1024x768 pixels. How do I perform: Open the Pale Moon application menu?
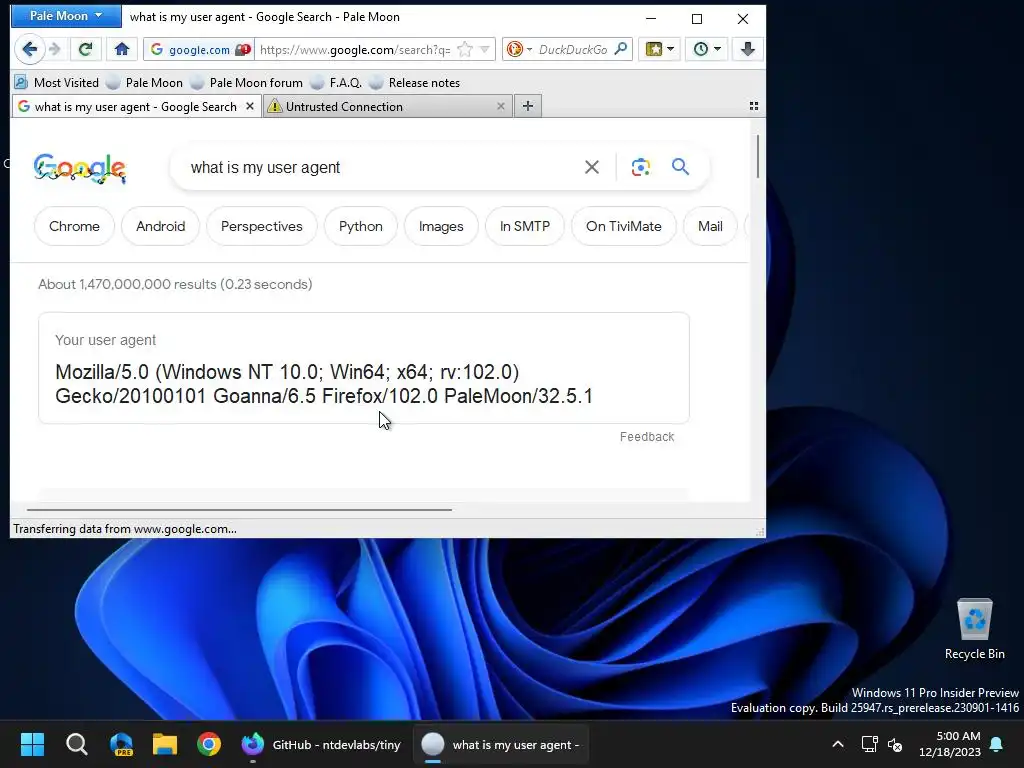coord(66,16)
